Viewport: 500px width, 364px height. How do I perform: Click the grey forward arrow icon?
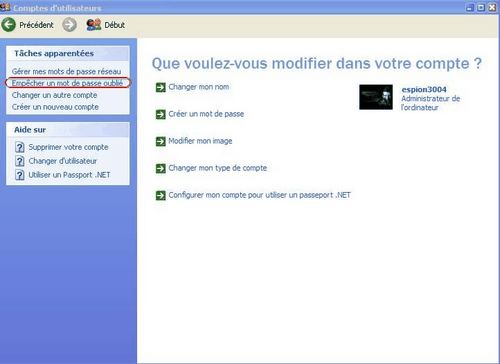[x=69, y=25]
